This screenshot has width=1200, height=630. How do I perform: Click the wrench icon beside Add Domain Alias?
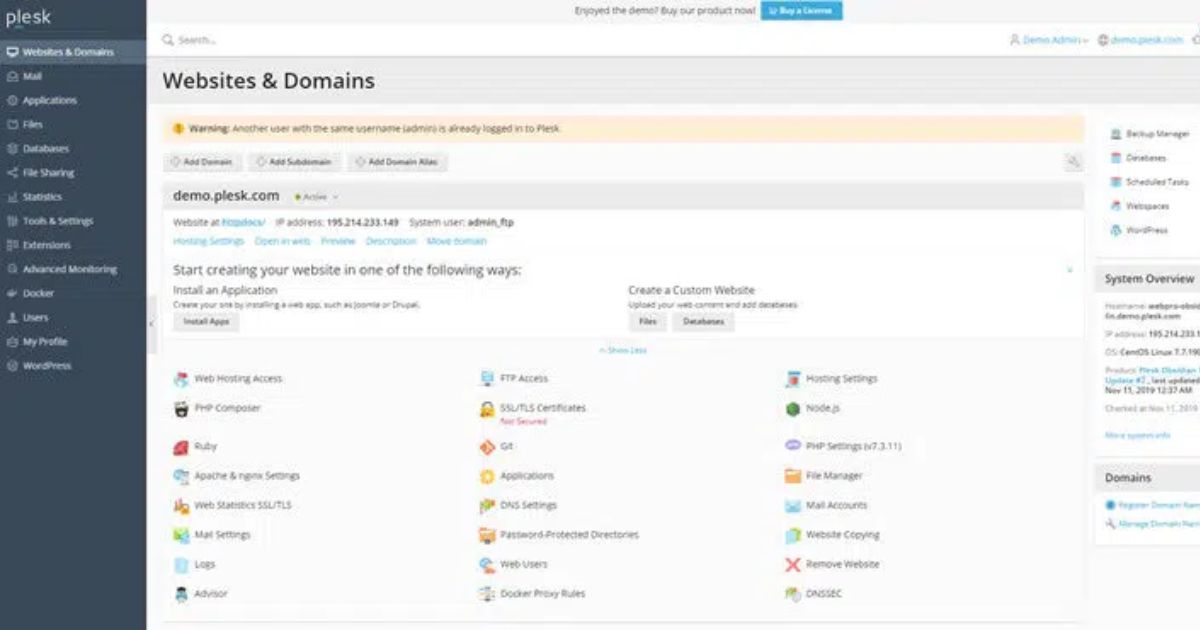pos(1073,161)
